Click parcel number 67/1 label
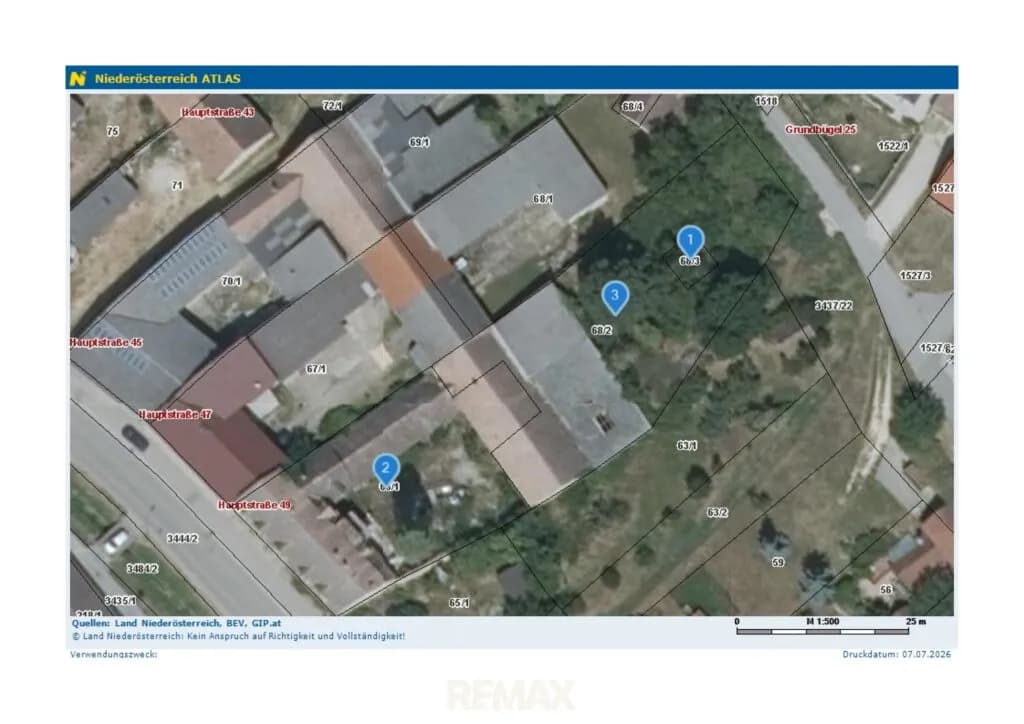The height and width of the screenshot is (724, 1024). pos(316,369)
